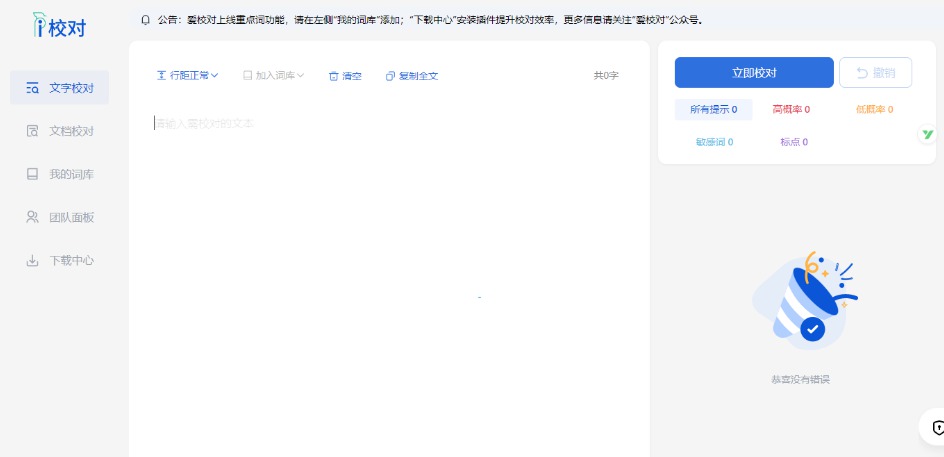Image resolution: width=944 pixels, height=457 pixels.
Task: Expand the 行距正常 line spacing dropdown
Action: pos(187,76)
